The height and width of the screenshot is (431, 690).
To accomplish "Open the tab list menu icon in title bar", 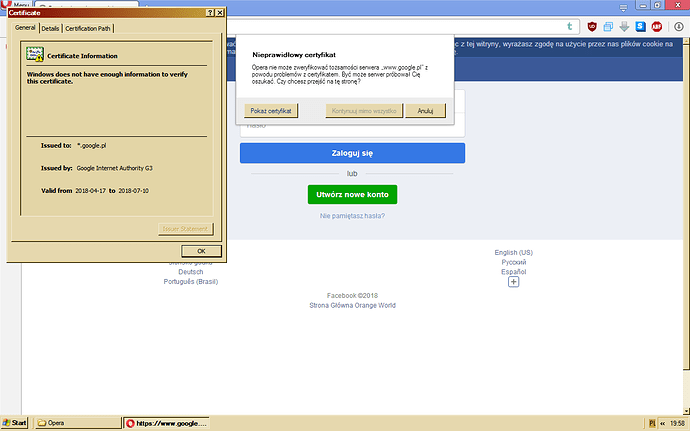I will point(623,7).
